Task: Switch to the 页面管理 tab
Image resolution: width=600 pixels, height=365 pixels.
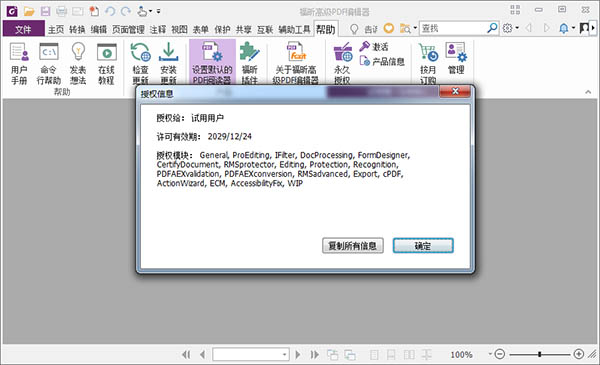Action: pos(128,29)
